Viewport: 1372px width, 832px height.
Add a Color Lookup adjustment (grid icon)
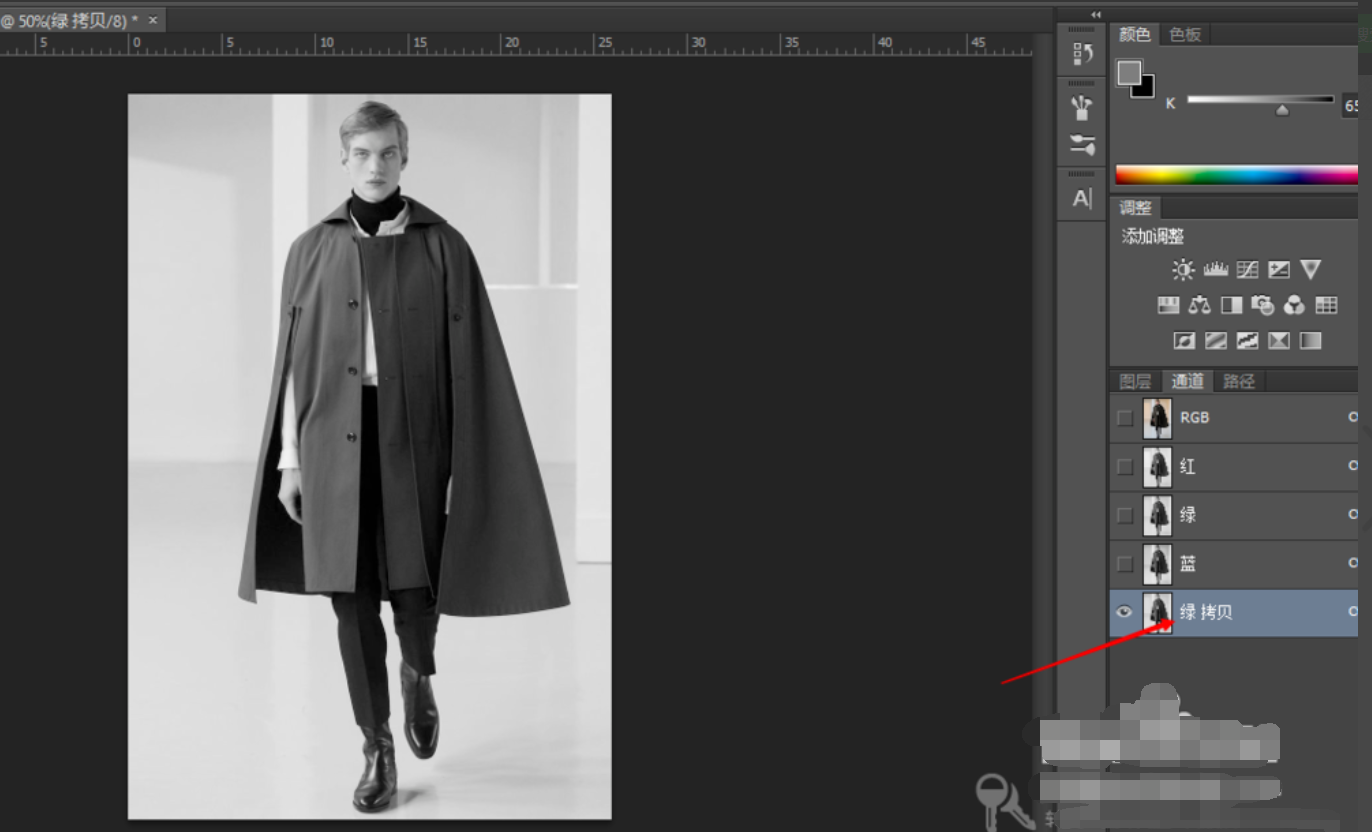[x=1327, y=305]
